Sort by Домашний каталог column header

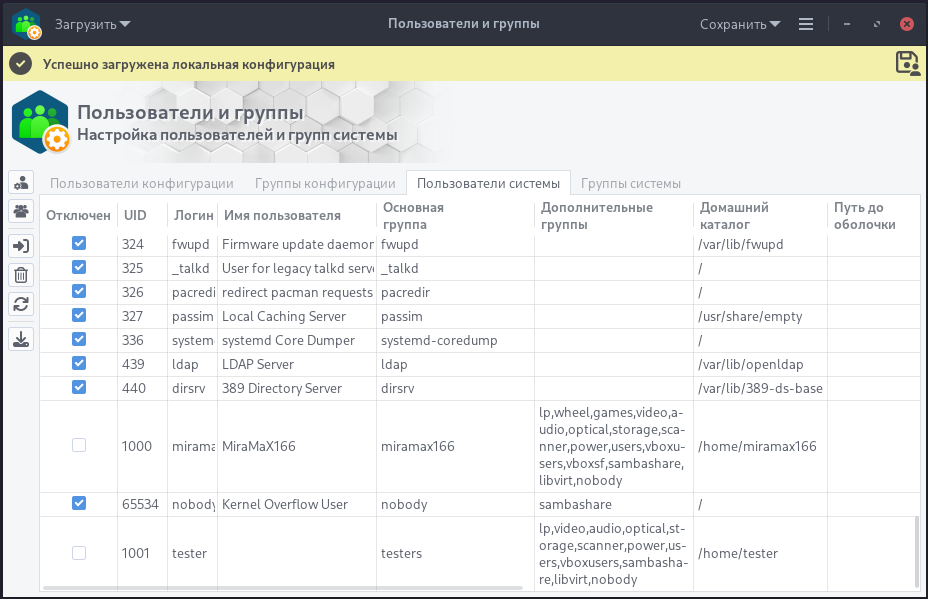pos(760,215)
